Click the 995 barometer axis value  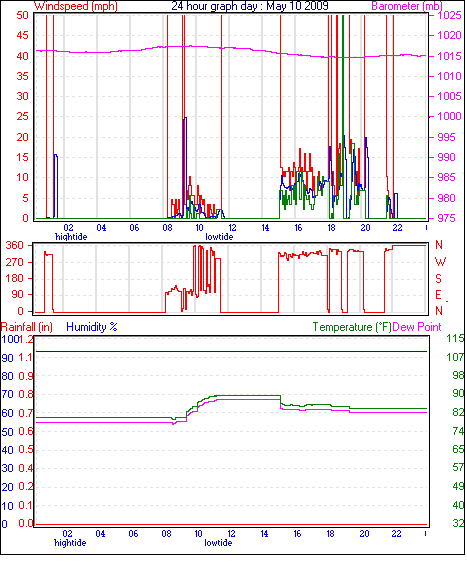(x=446, y=137)
